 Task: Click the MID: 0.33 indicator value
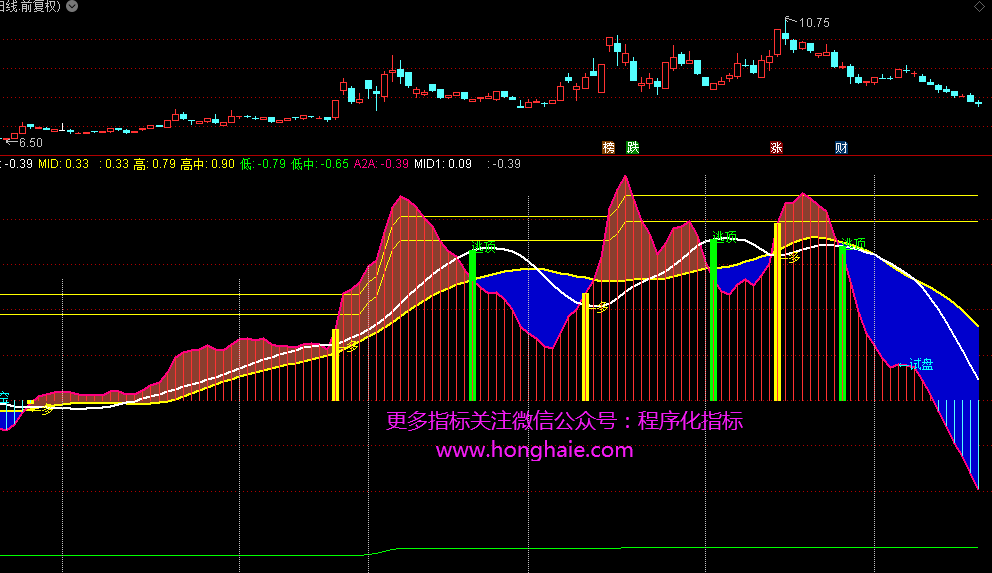[63, 164]
